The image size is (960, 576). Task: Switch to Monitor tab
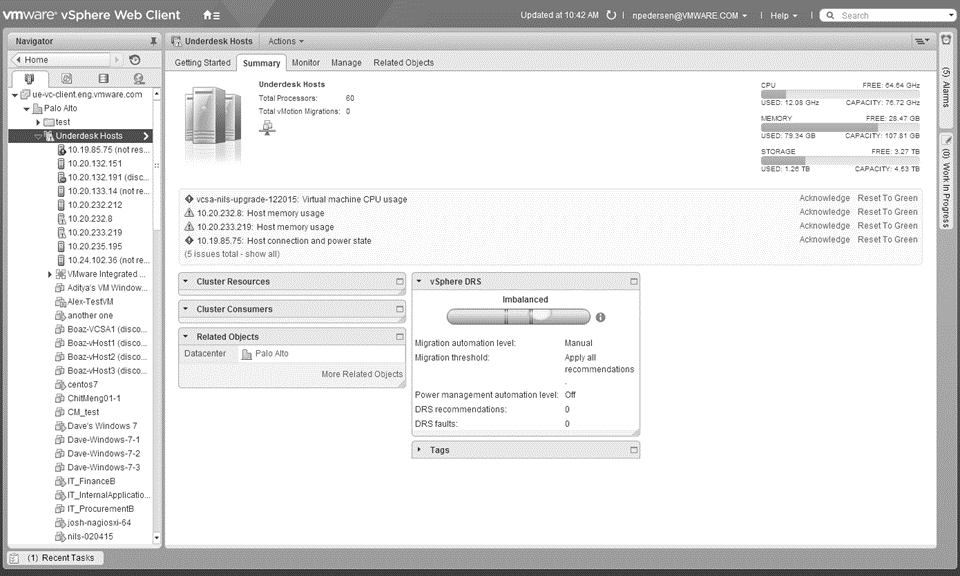pyautogui.click(x=306, y=62)
